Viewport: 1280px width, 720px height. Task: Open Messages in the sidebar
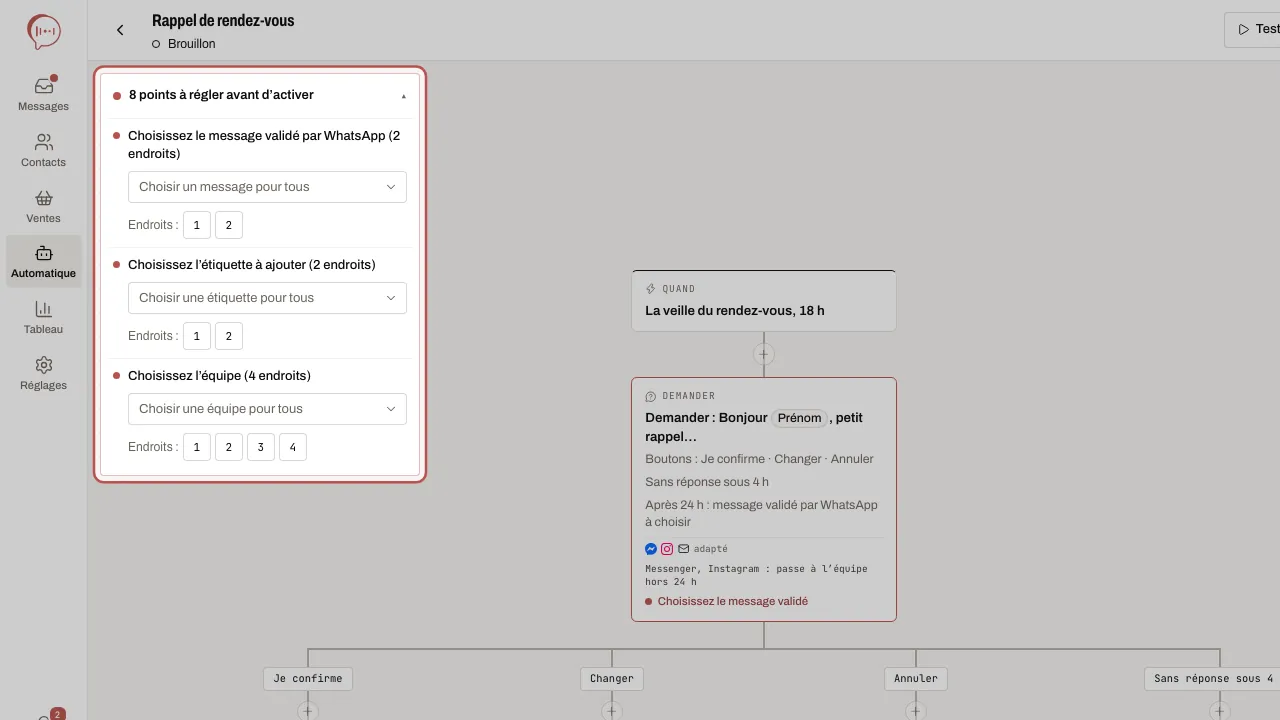44,94
